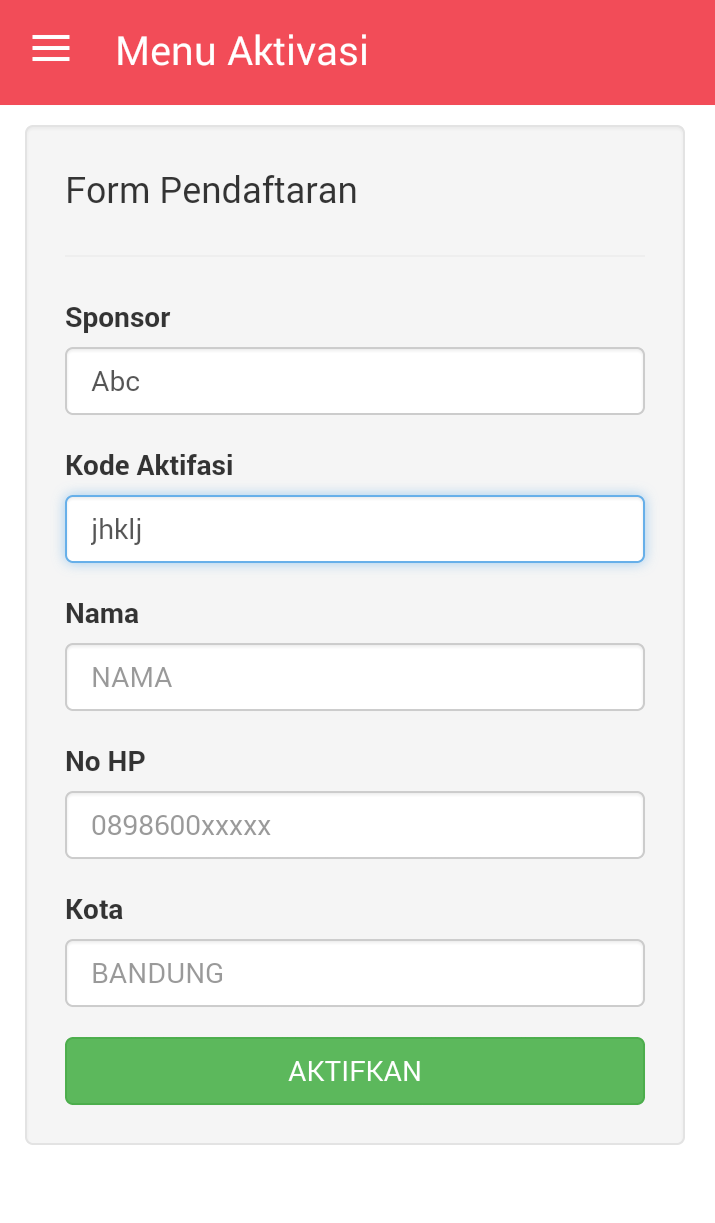
Task: Click the Kota field label
Action: click(94, 909)
